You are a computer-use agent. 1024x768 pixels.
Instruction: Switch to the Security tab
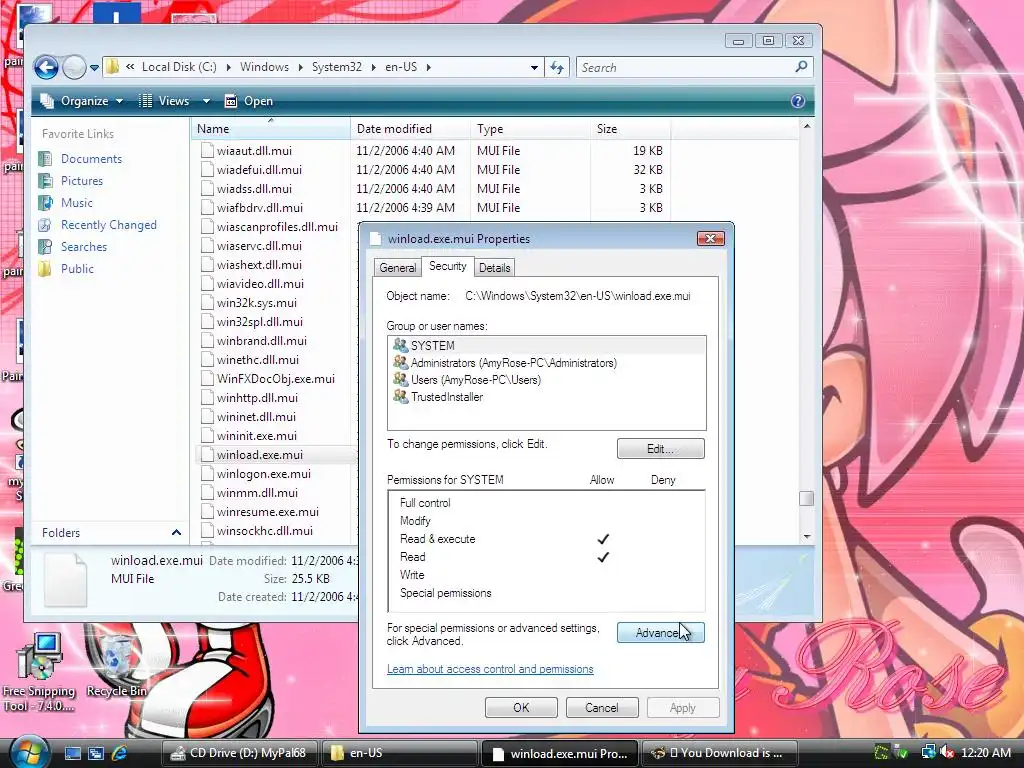coord(447,266)
